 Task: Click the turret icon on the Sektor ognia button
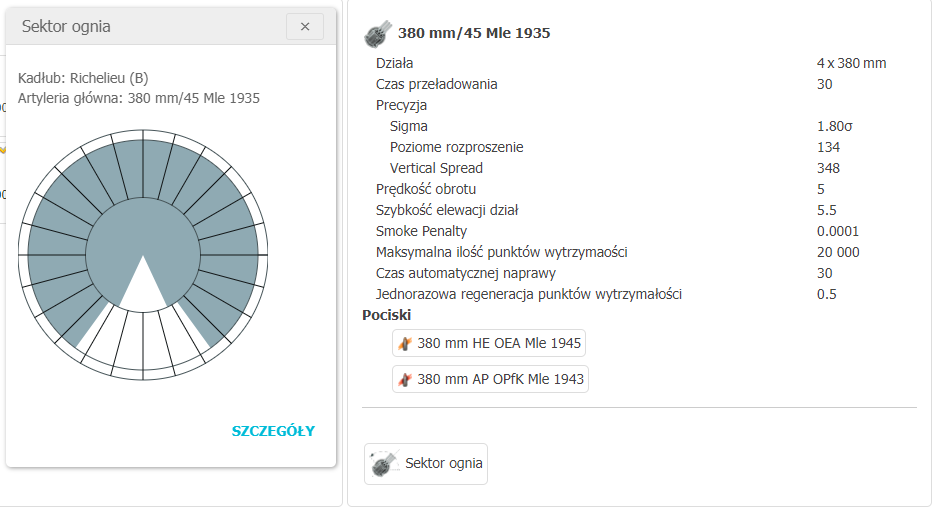[385, 464]
